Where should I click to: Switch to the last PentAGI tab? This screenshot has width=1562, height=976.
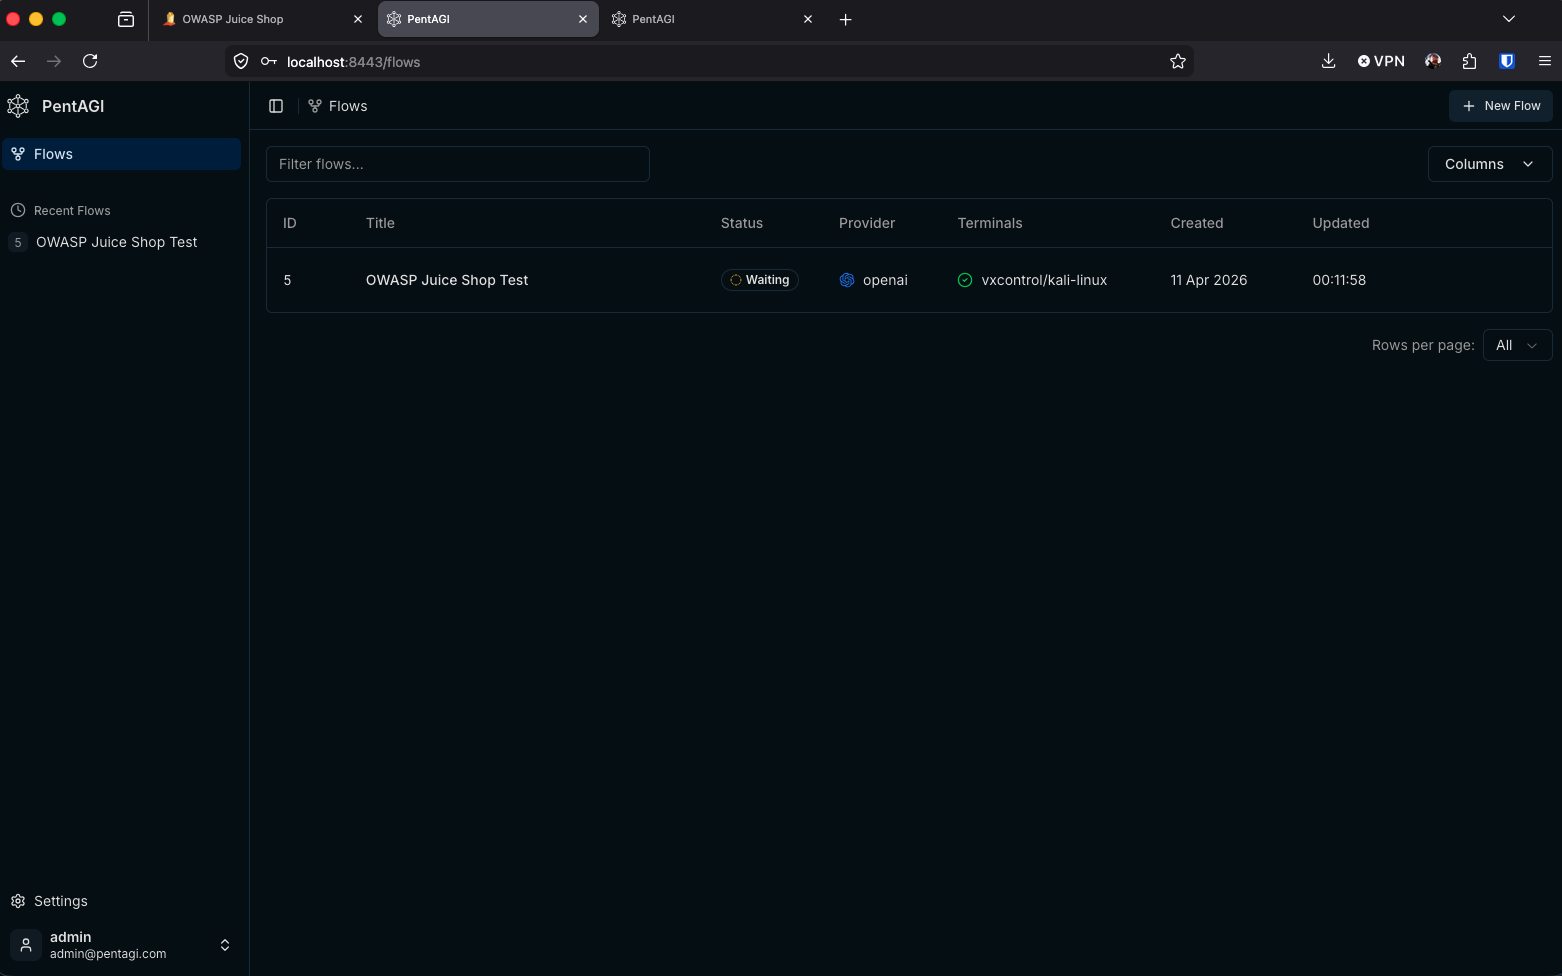[712, 19]
